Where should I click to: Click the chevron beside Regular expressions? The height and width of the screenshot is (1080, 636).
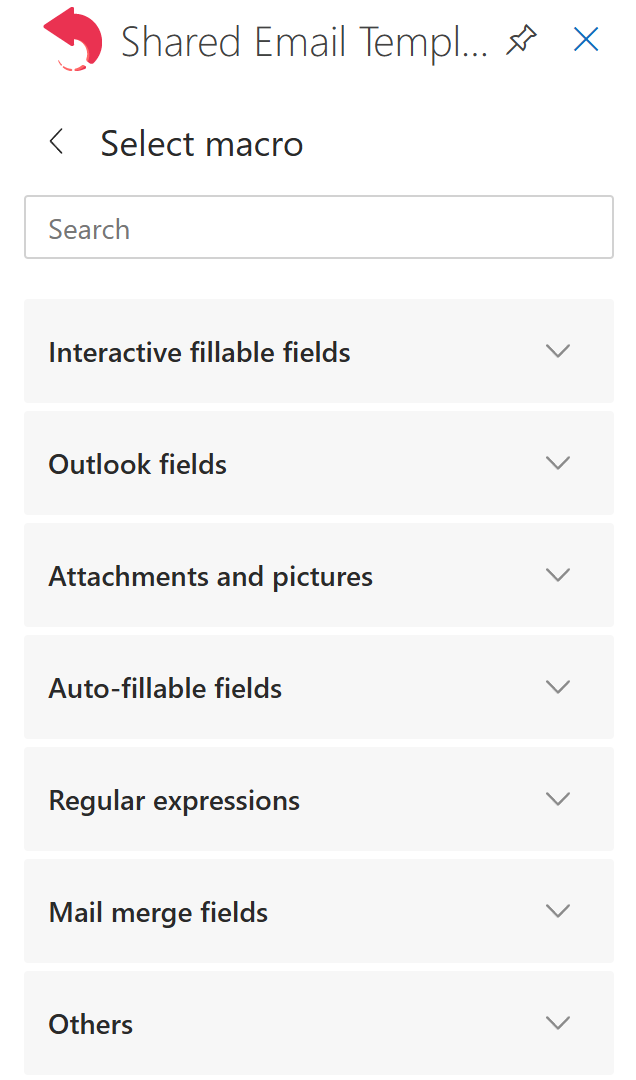pyautogui.click(x=557, y=799)
